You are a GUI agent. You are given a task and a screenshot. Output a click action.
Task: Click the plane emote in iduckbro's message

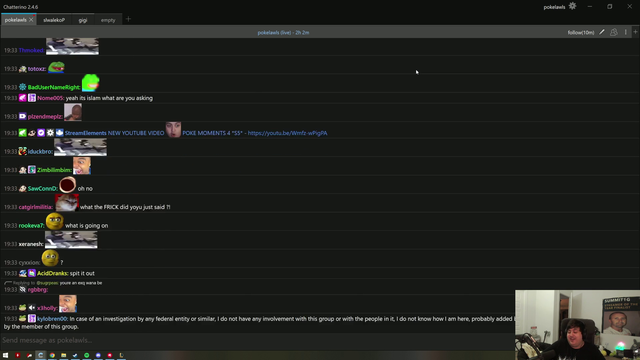click(80, 147)
